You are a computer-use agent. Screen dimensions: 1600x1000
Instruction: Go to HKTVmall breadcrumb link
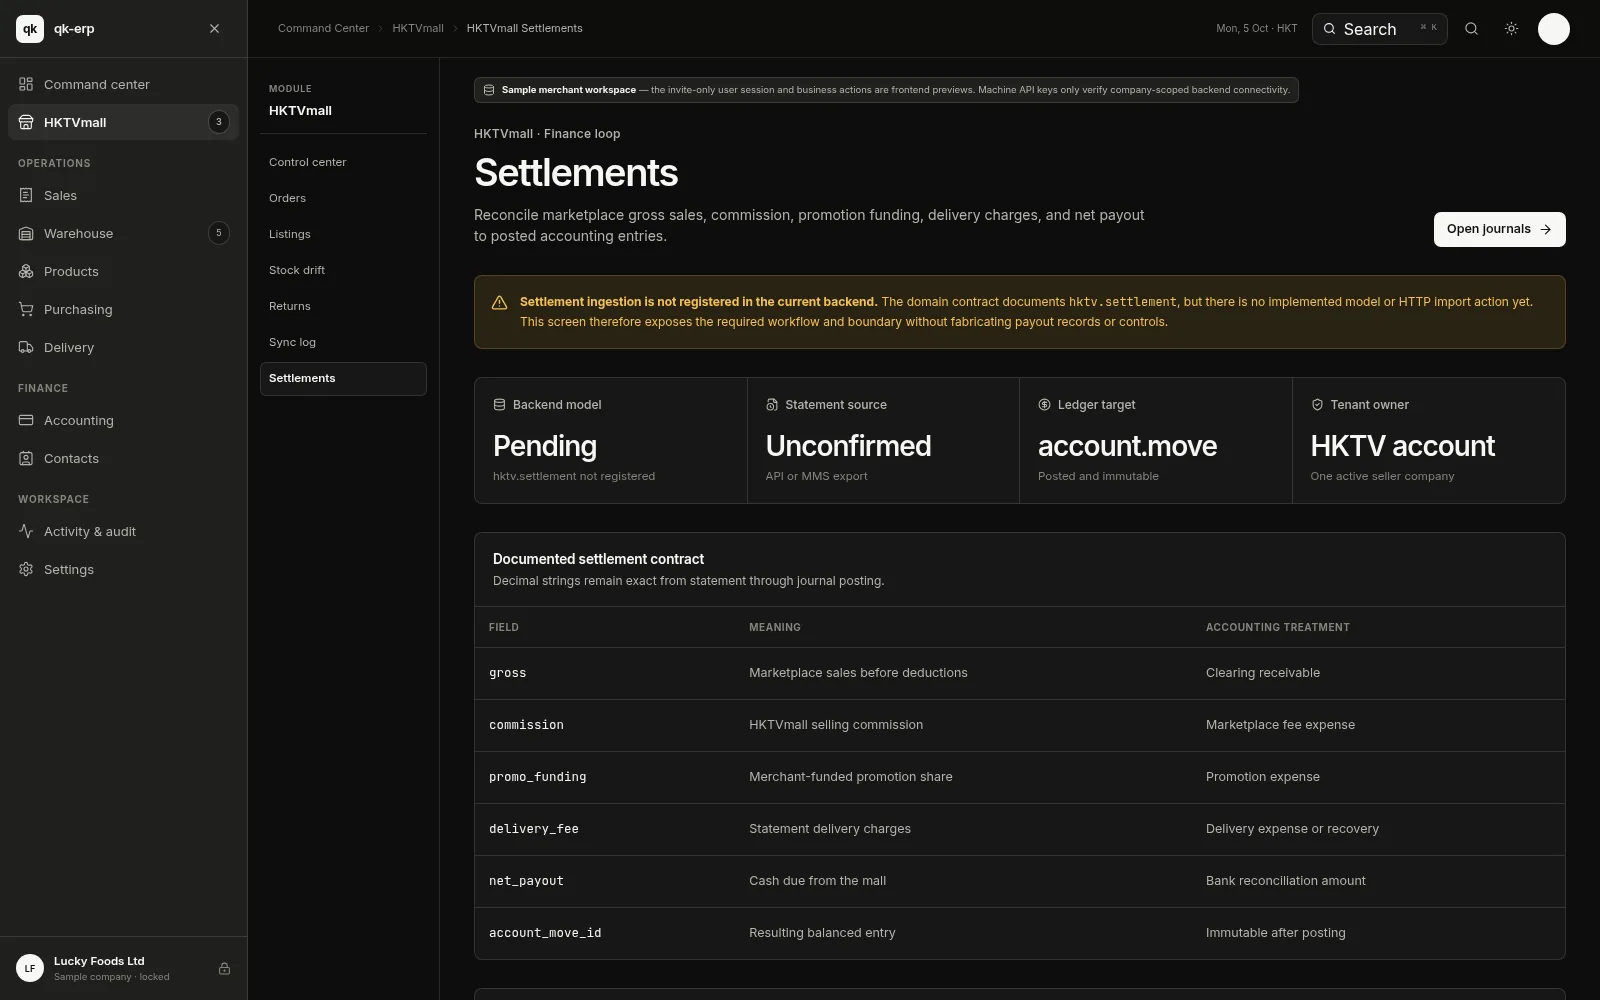pyautogui.click(x=418, y=28)
